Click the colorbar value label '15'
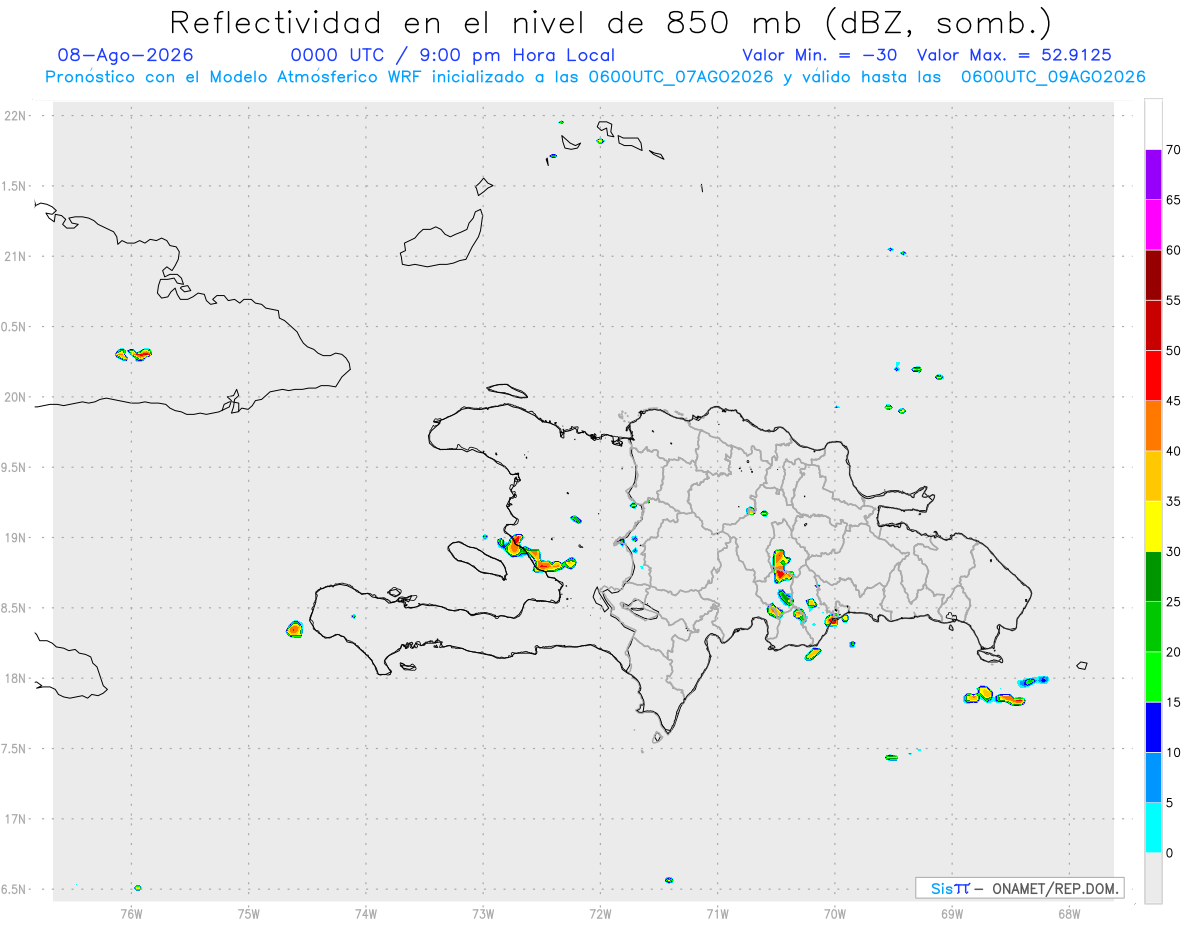1200x927 pixels. (x=1174, y=702)
